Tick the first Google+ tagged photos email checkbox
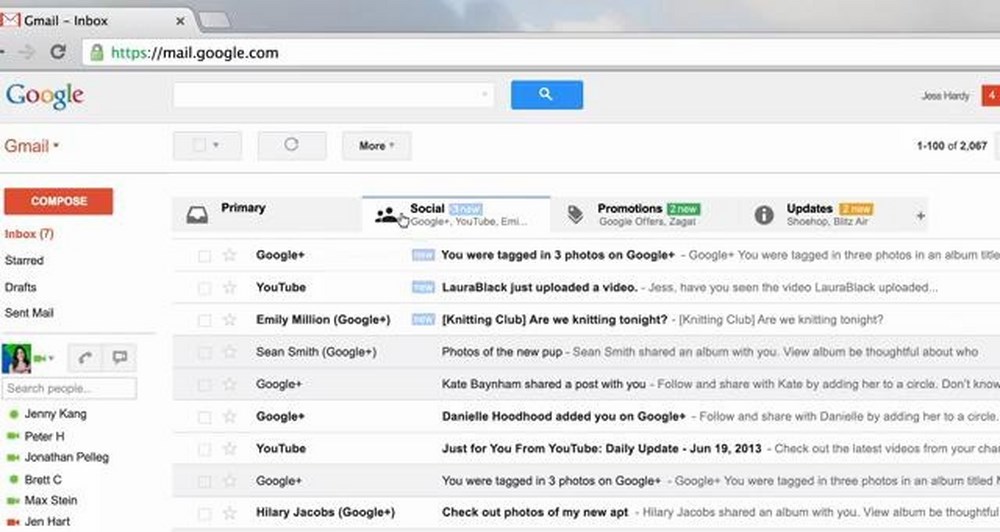The height and width of the screenshot is (532, 1000). (x=204, y=256)
